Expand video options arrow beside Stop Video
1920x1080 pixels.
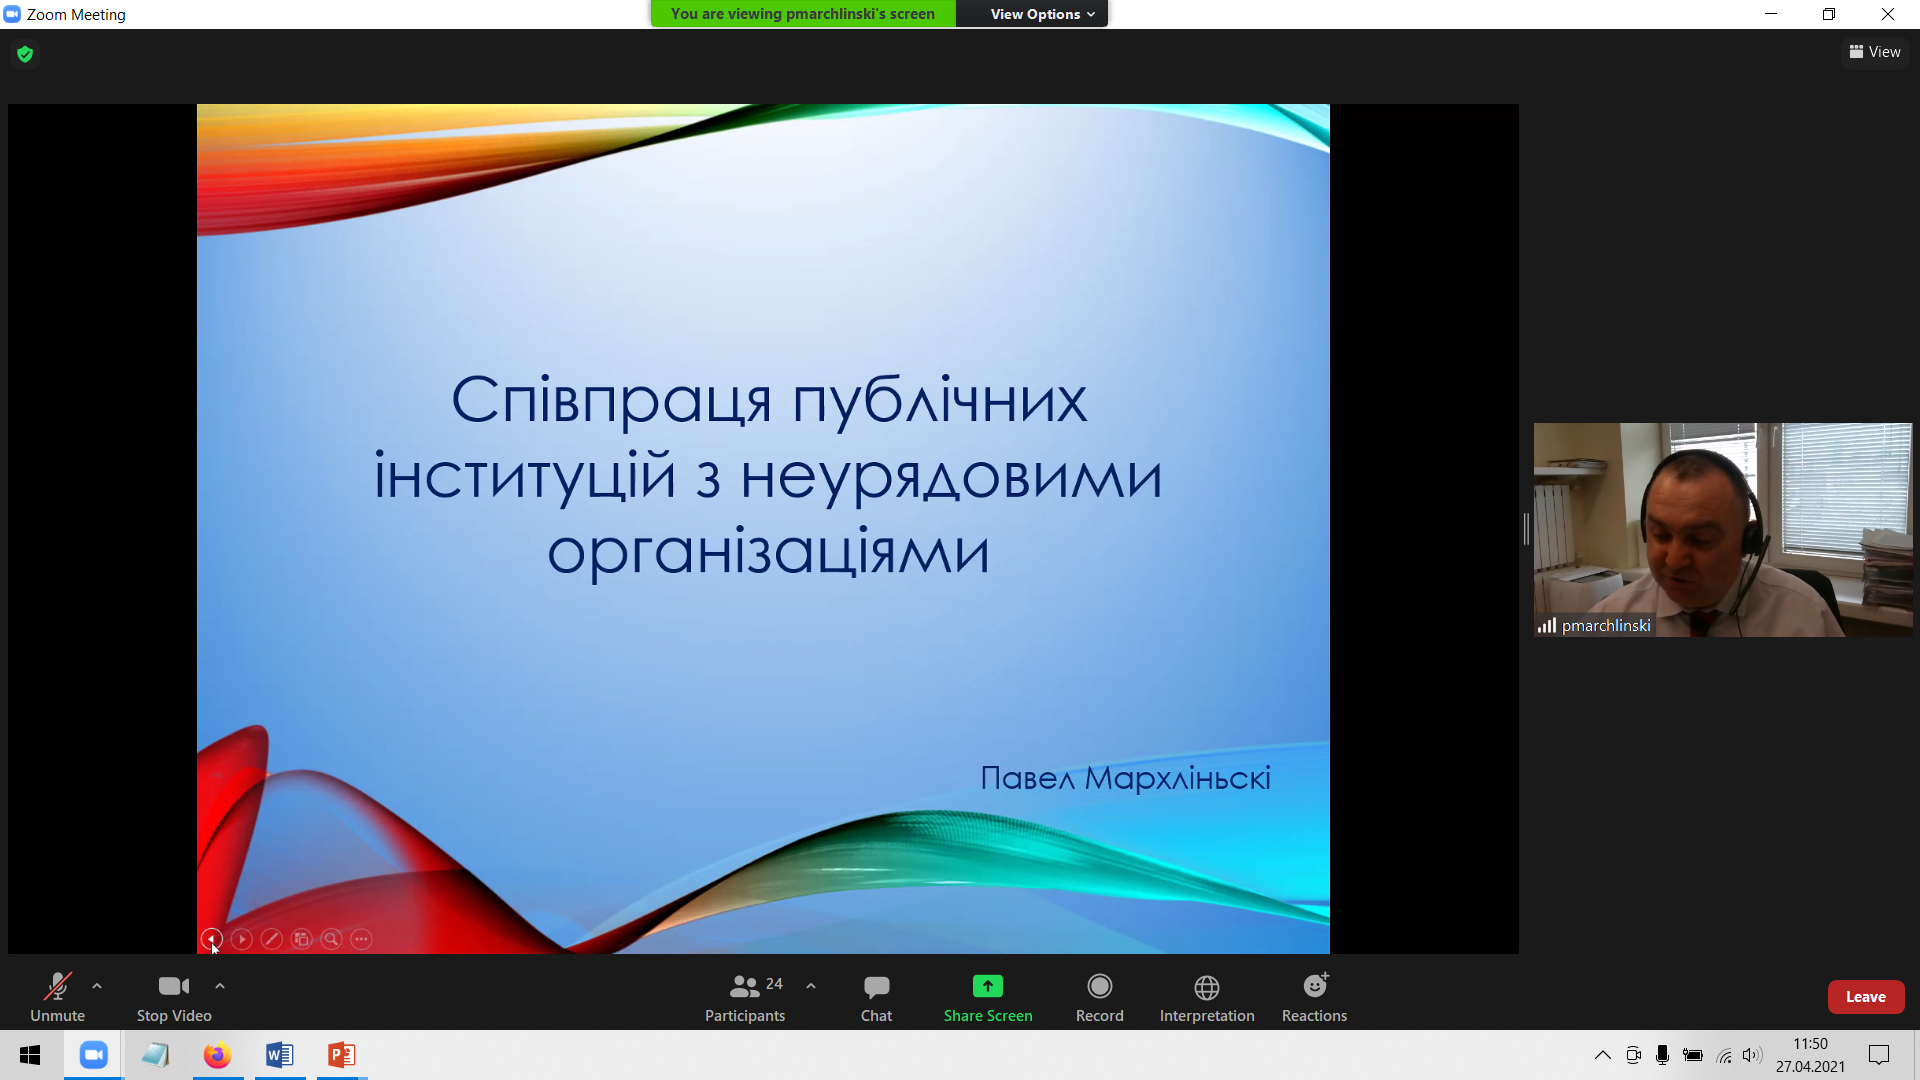click(220, 986)
